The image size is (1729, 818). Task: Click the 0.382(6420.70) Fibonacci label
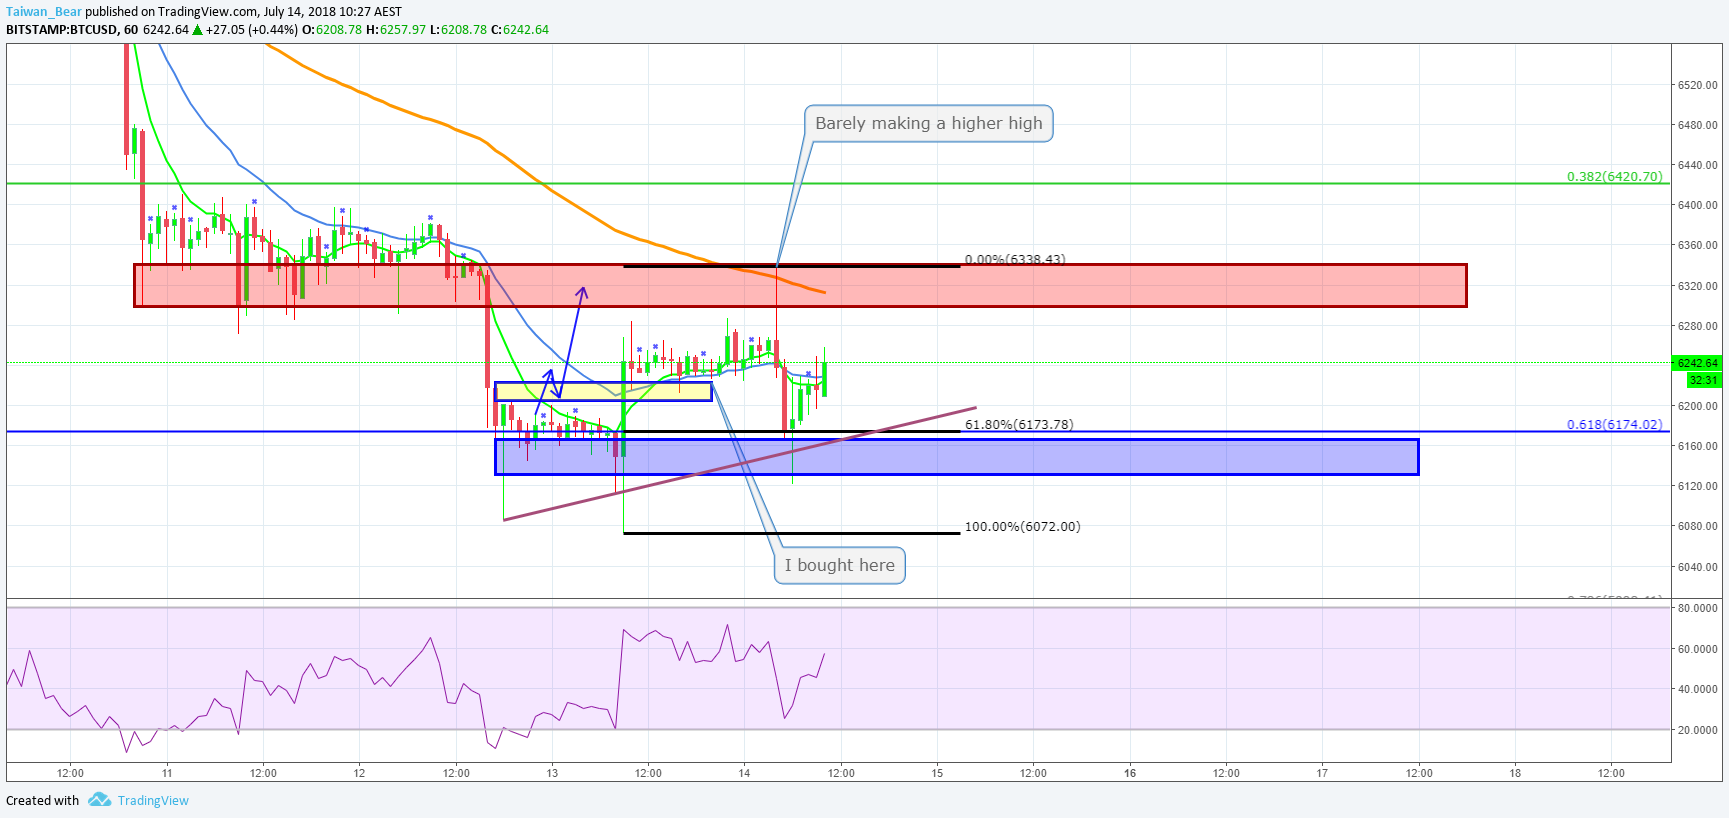point(1614,176)
